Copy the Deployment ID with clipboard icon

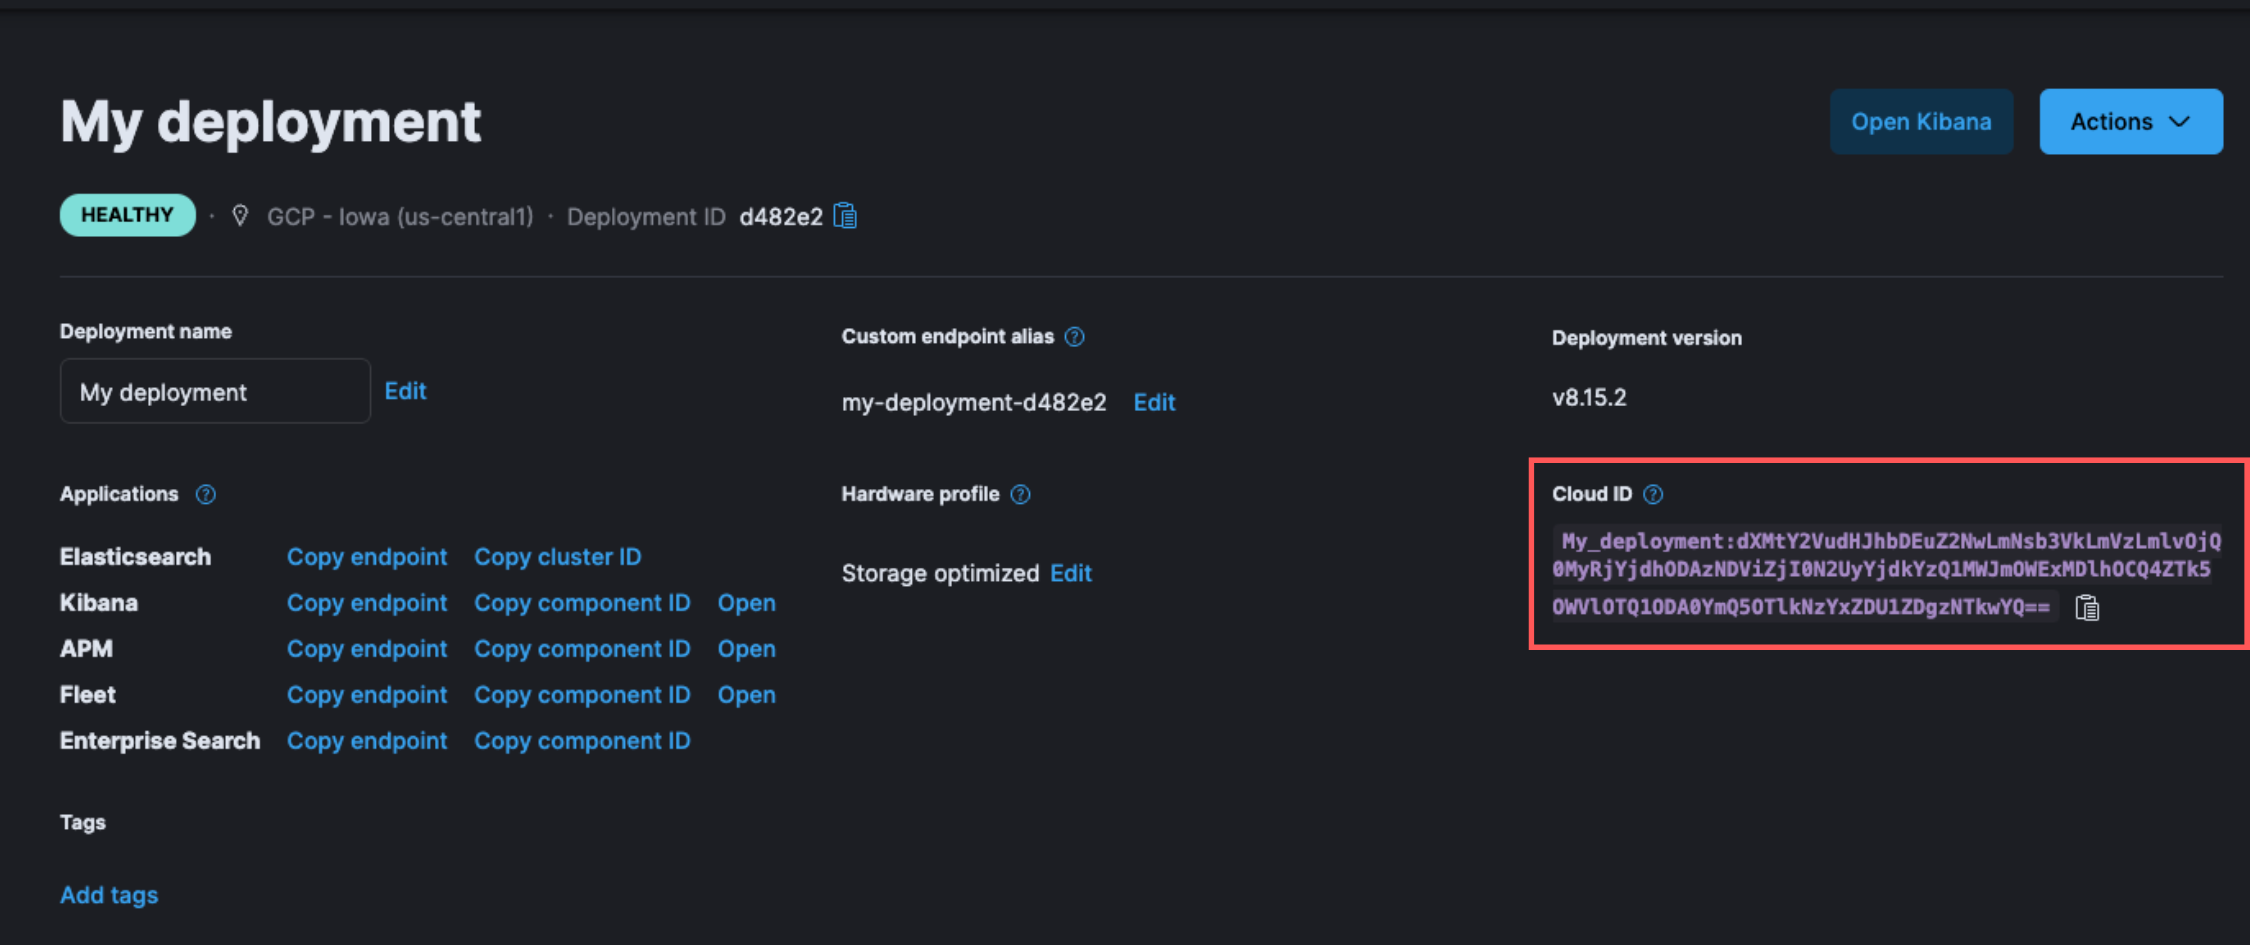click(x=845, y=216)
